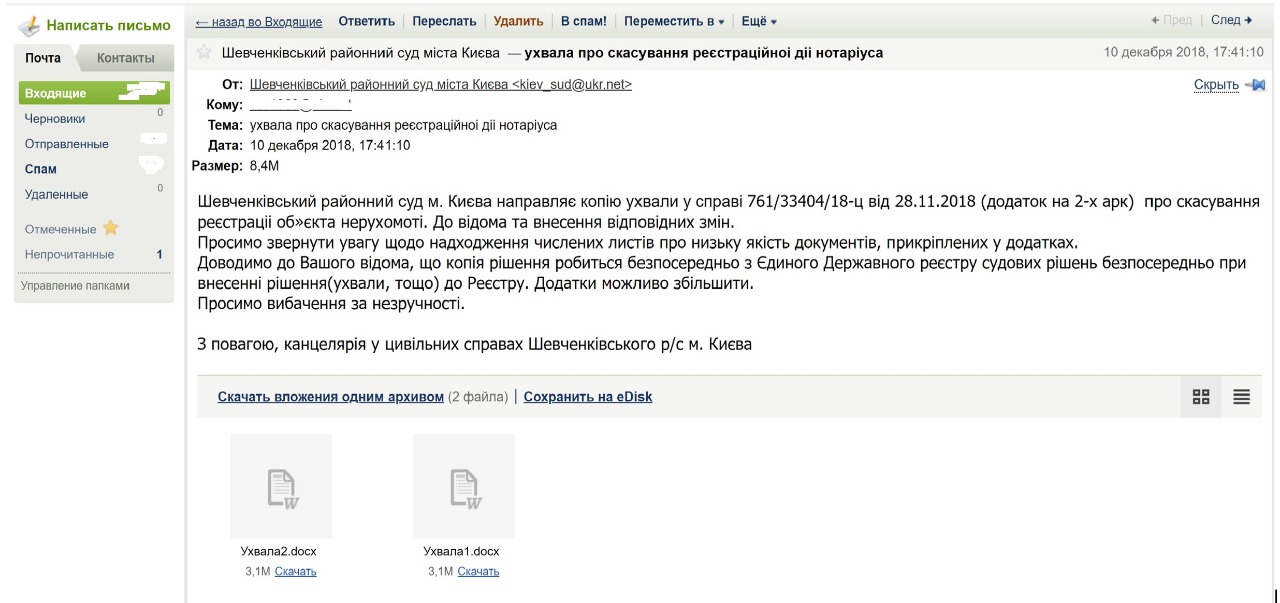The height and width of the screenshot is (603, 1280).
Task: Download all attachments as one archive
Action: [330, 397]
